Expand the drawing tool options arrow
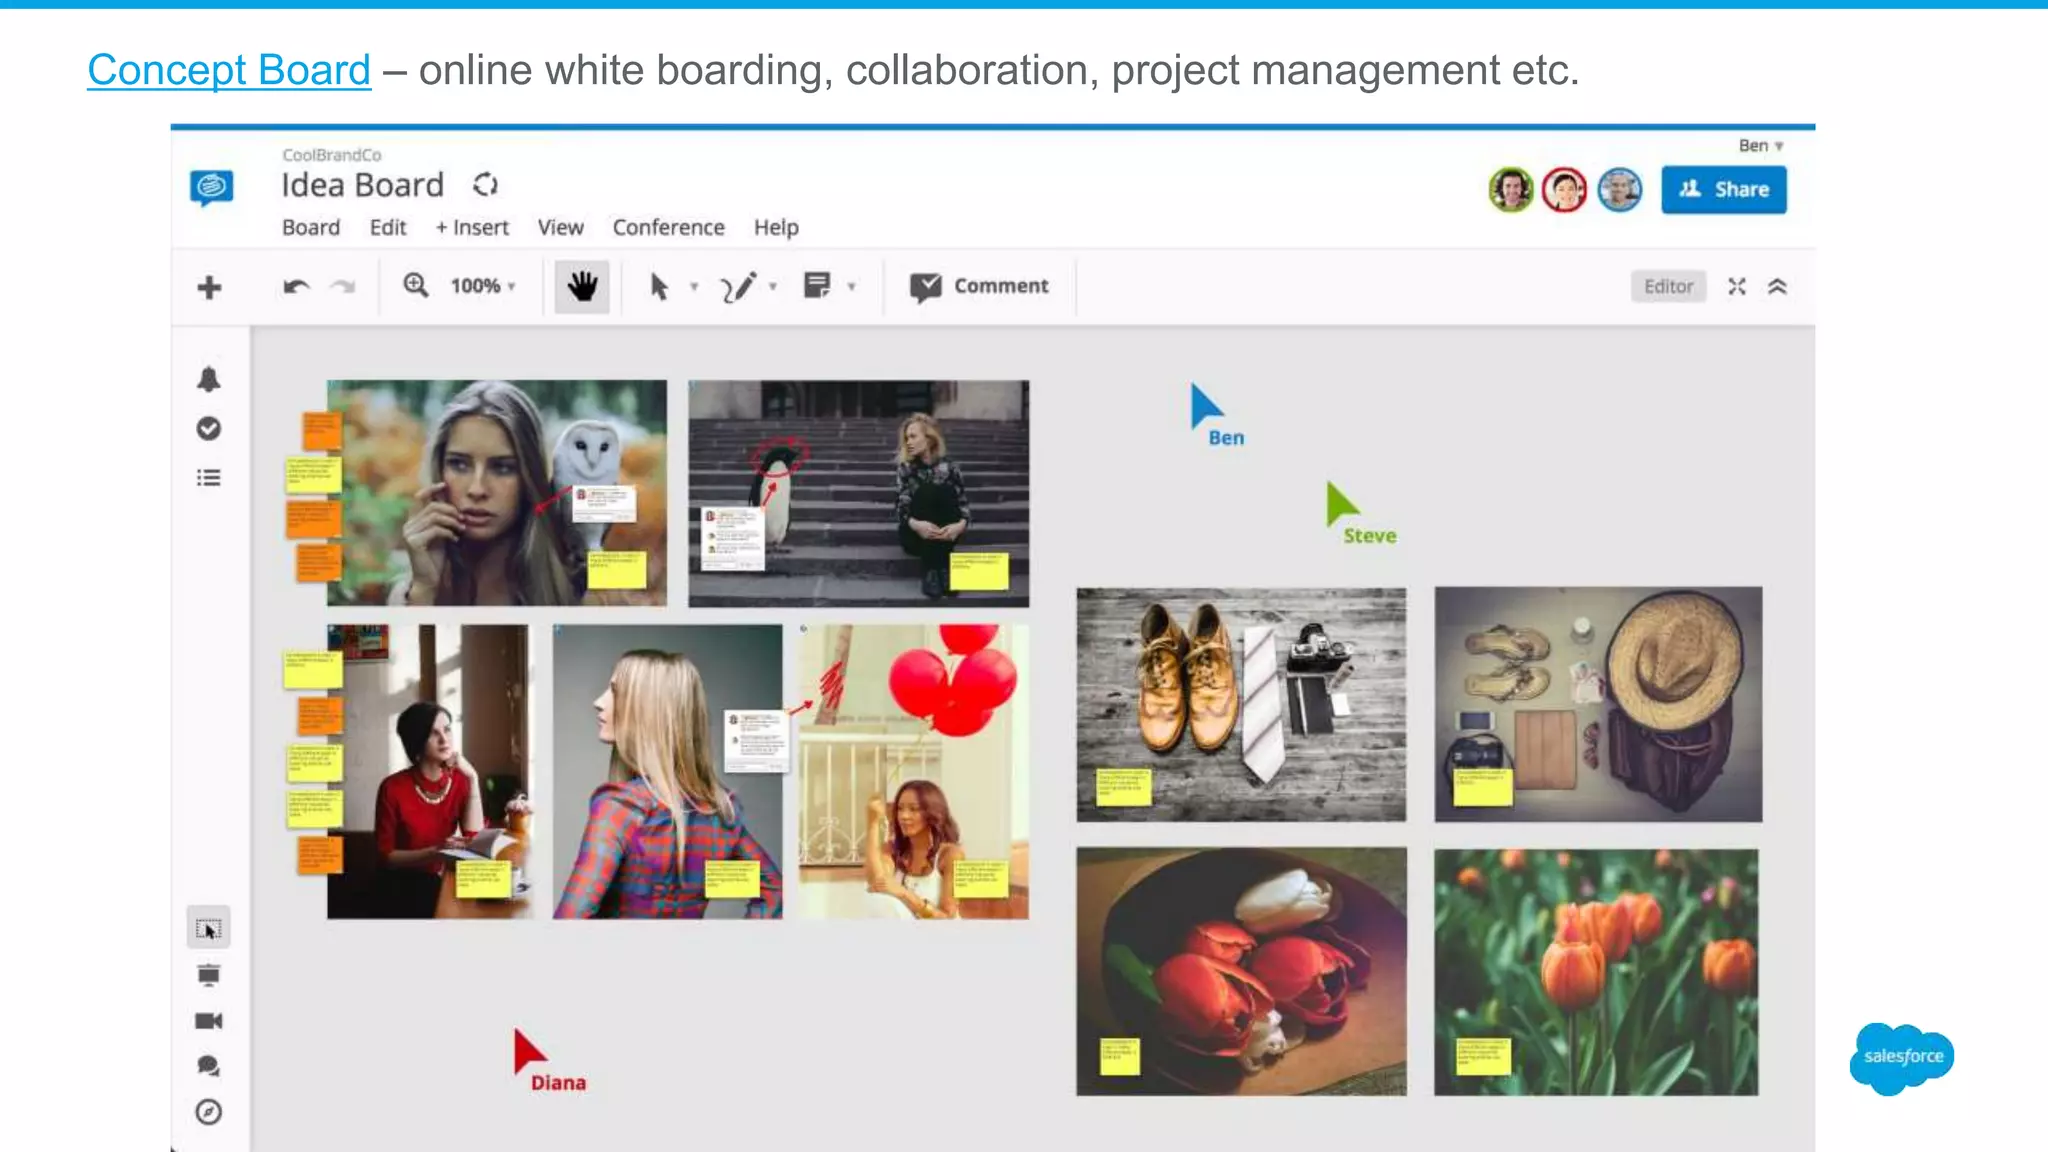The height and width of the screenshot is (1152, 2048). [x=773, y=287]
